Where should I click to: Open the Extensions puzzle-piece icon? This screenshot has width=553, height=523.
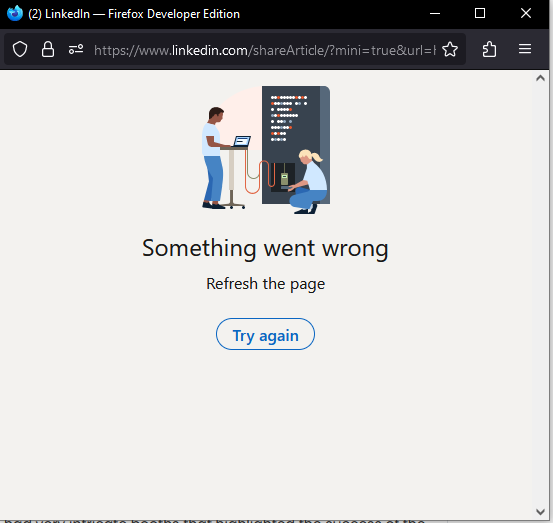489,49
